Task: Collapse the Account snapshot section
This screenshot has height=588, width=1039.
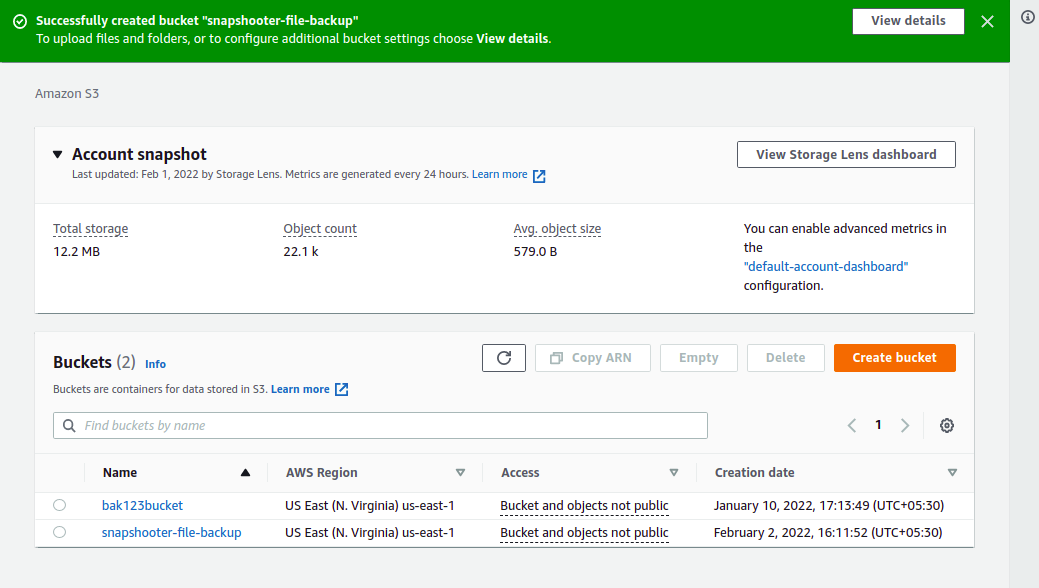Action: 58,155
